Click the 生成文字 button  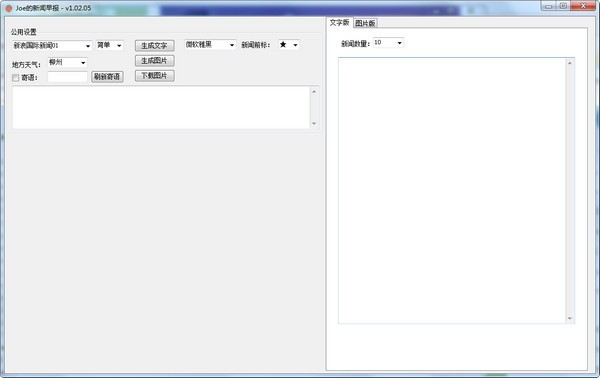[155, 46]
